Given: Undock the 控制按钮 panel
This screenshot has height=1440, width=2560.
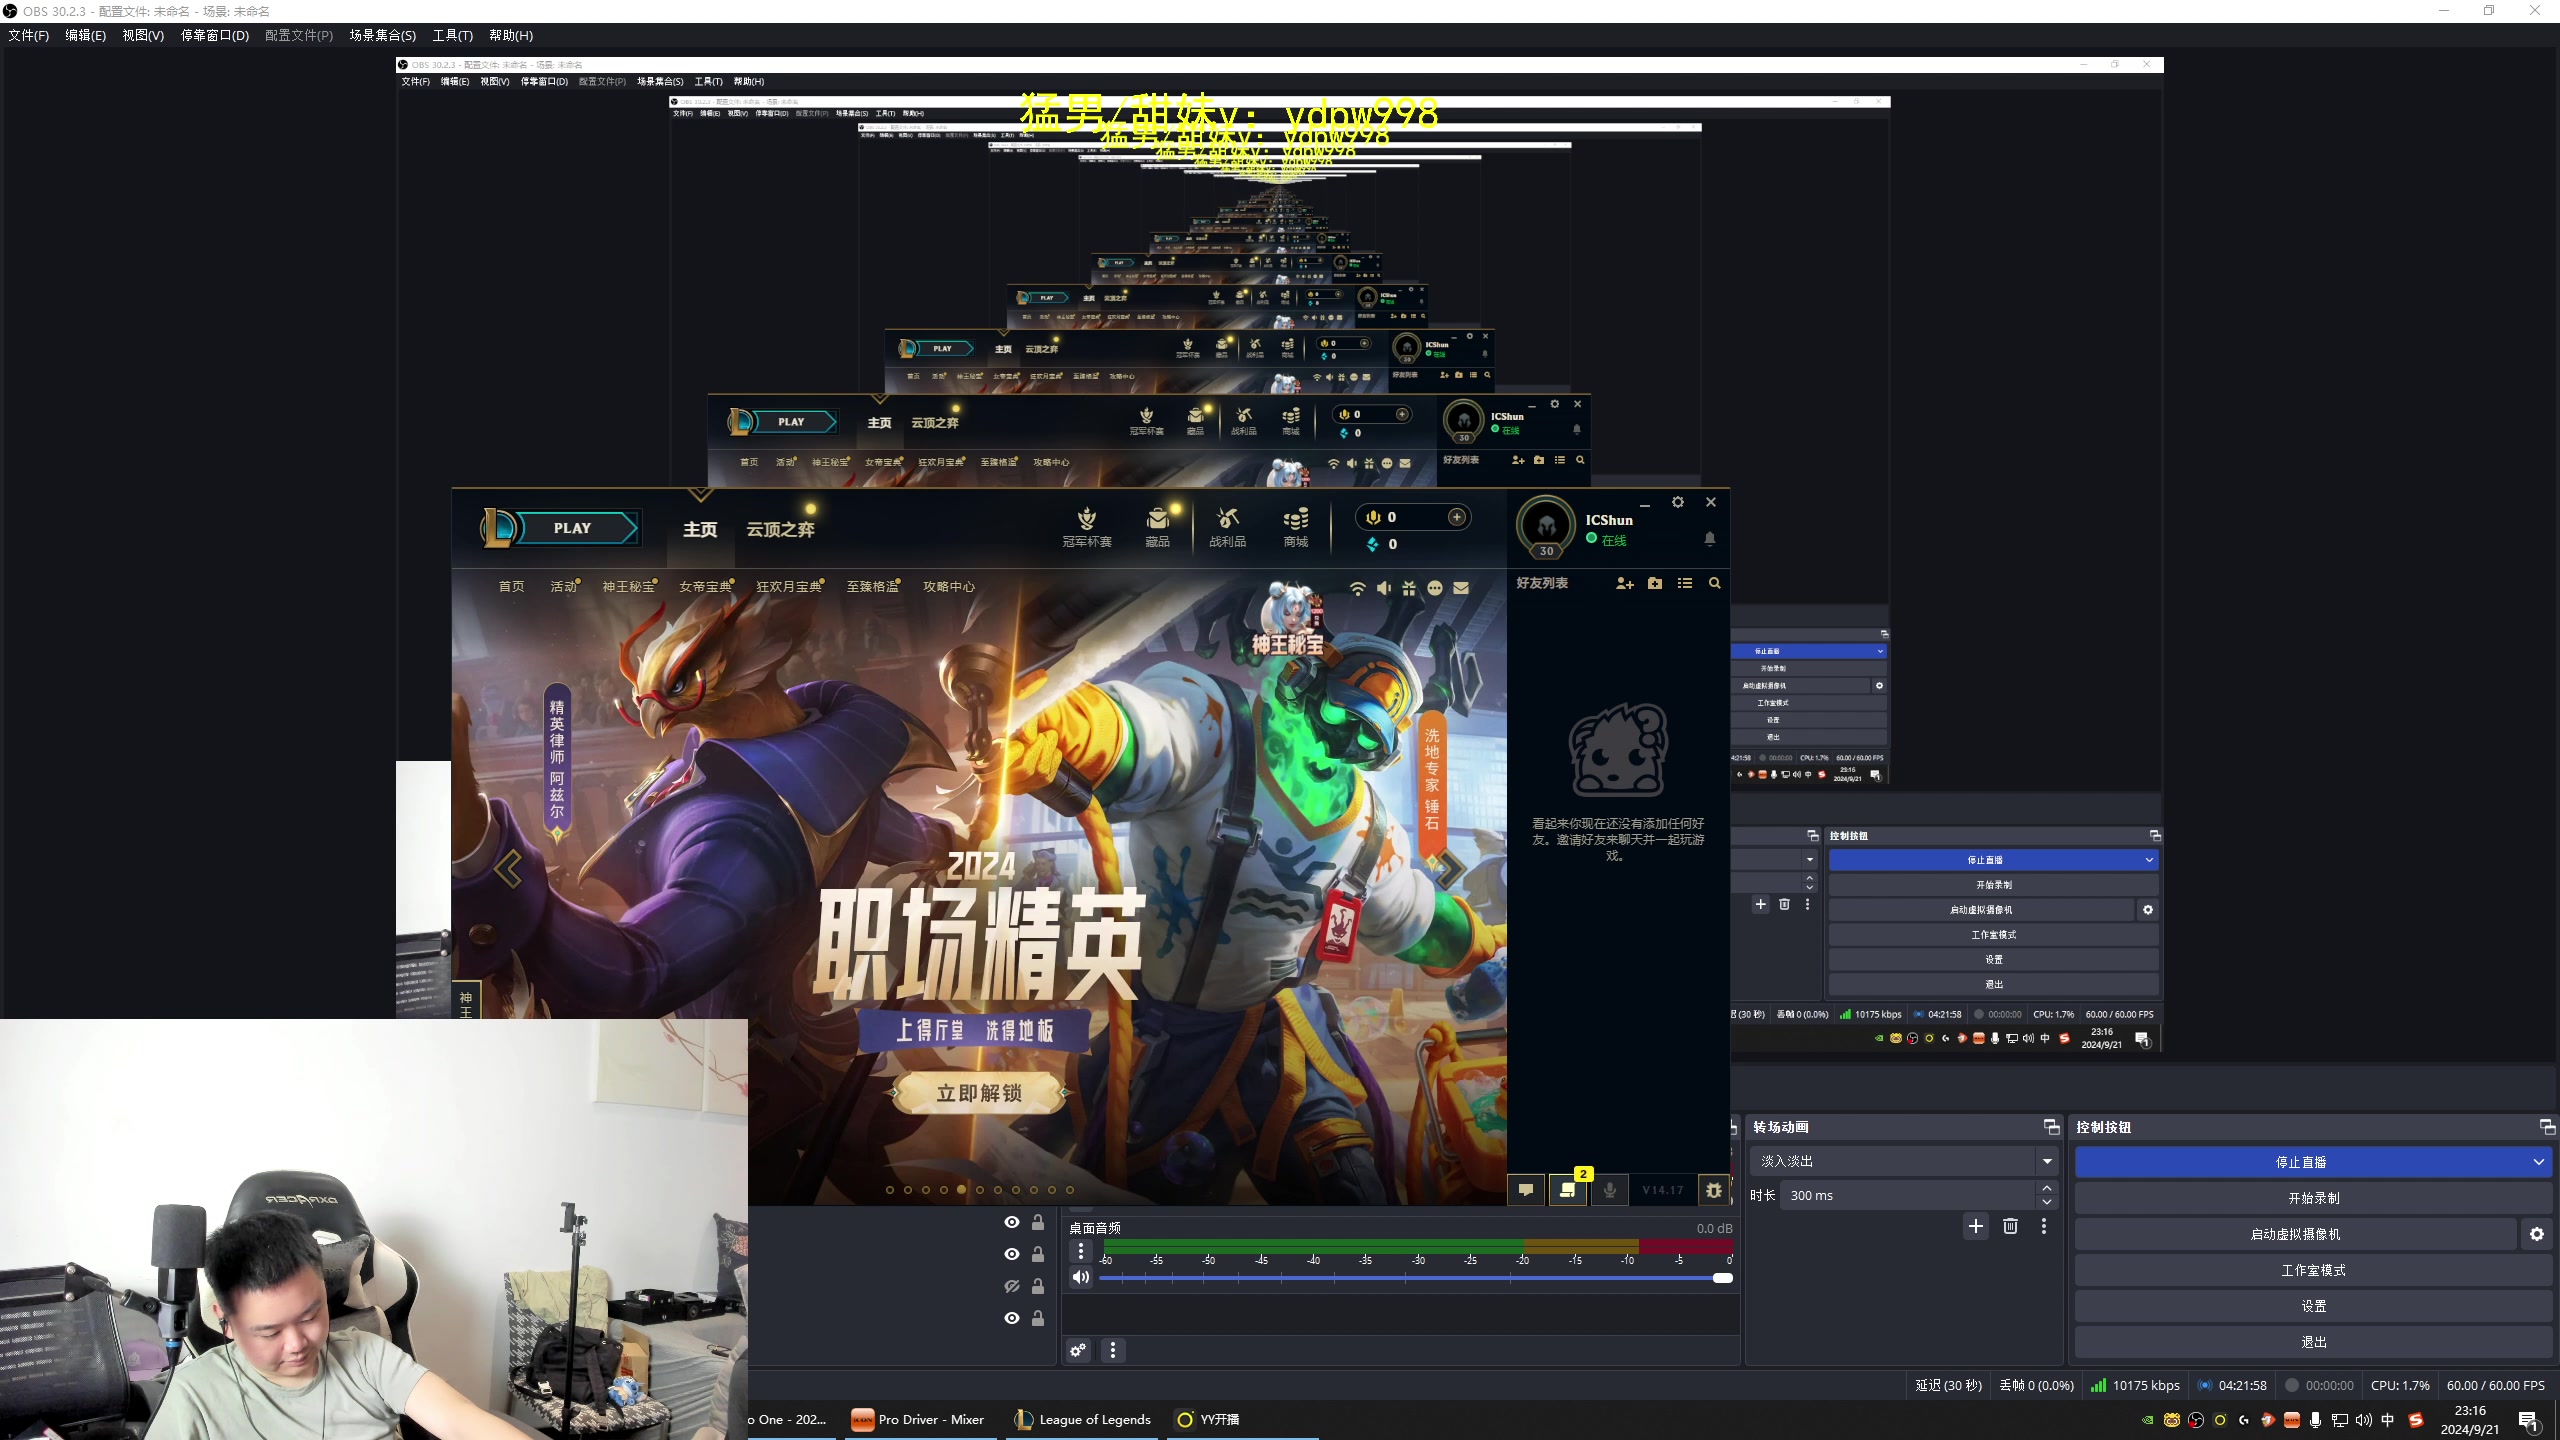Looking at the screenshot, I should click(2547, 1127).
